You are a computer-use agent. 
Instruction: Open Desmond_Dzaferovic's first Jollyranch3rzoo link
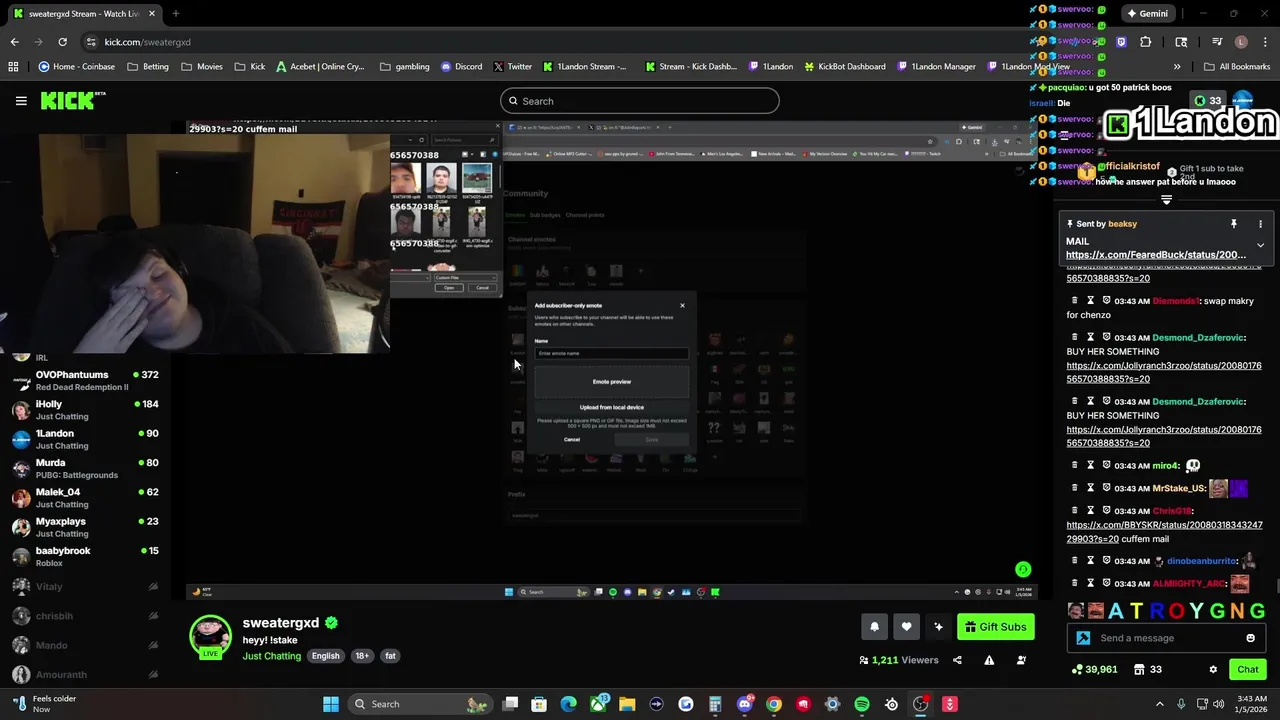pyautogui.click(x=1164, y=372)
